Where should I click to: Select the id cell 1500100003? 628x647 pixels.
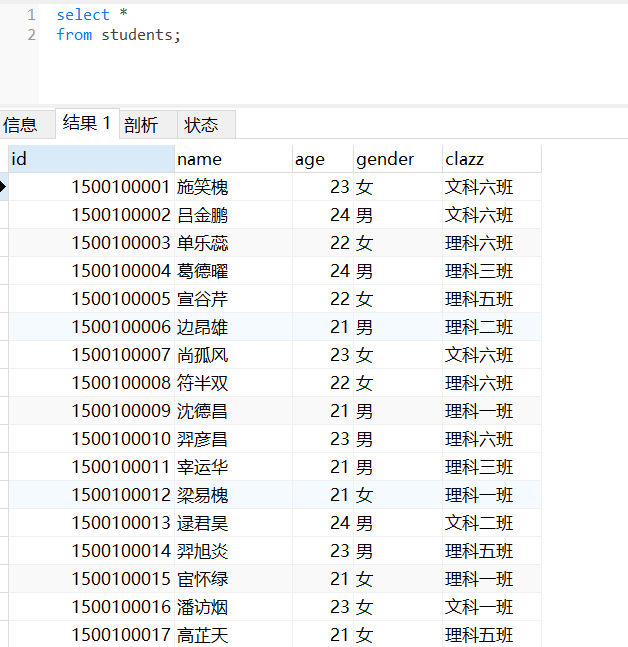(x=91, y=243)
